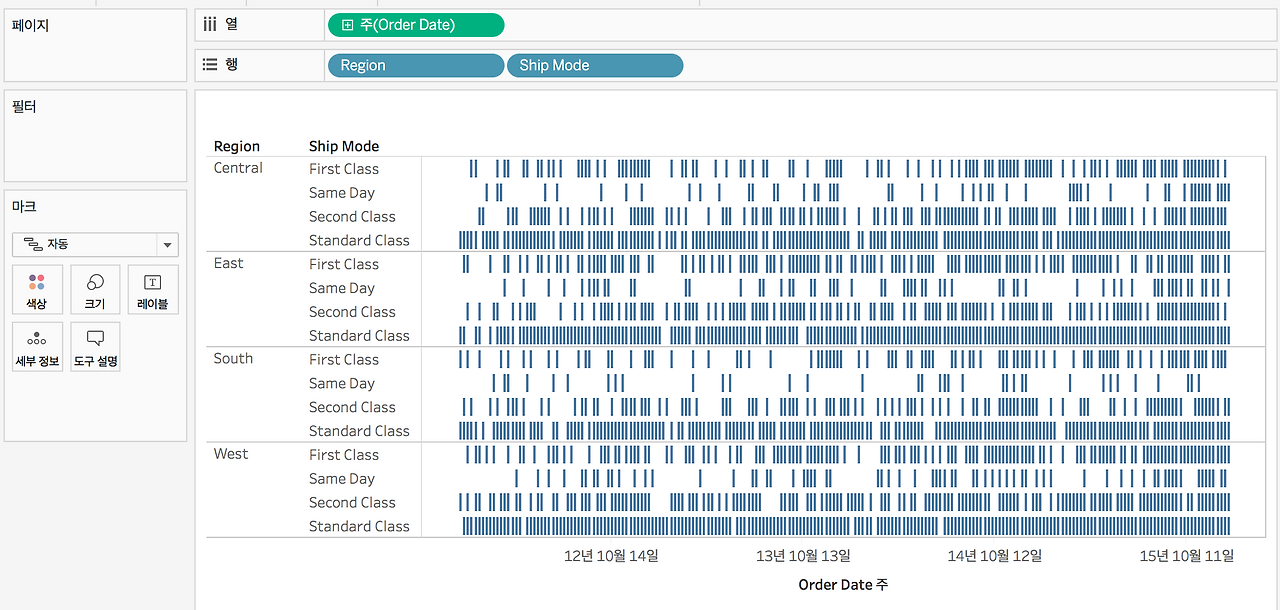This screenshot has width=1280, height=610.
Task: Click Standard Class under South region
Action: tap(359, 431)
